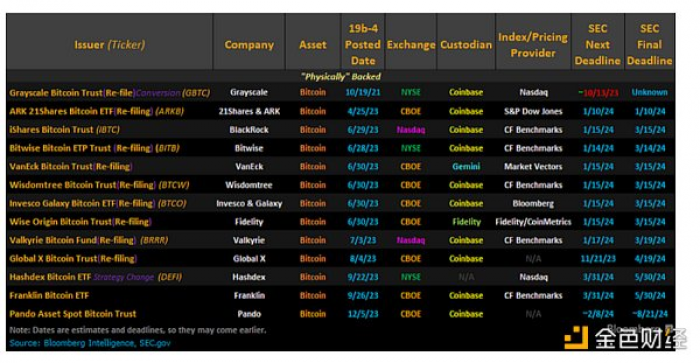Screen dimensions: 700x363
Task: Click the "Physically" Backed section heading
Action: coord(341,77)
